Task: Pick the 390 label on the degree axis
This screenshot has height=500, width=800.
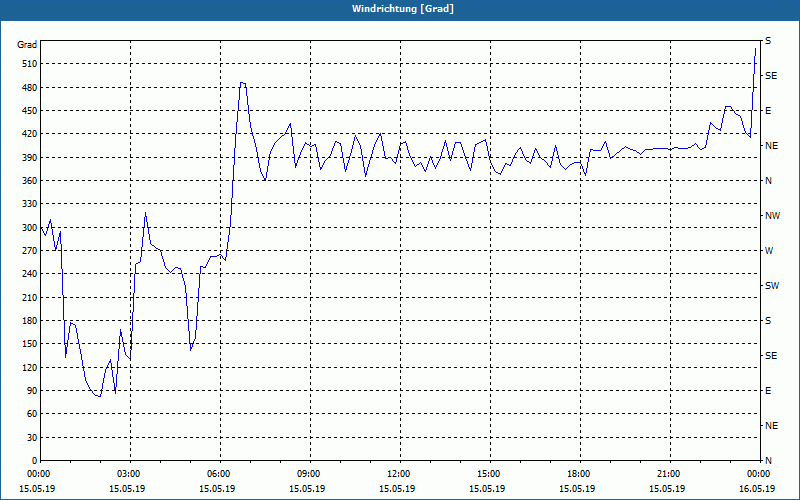Action: [30, 157]
